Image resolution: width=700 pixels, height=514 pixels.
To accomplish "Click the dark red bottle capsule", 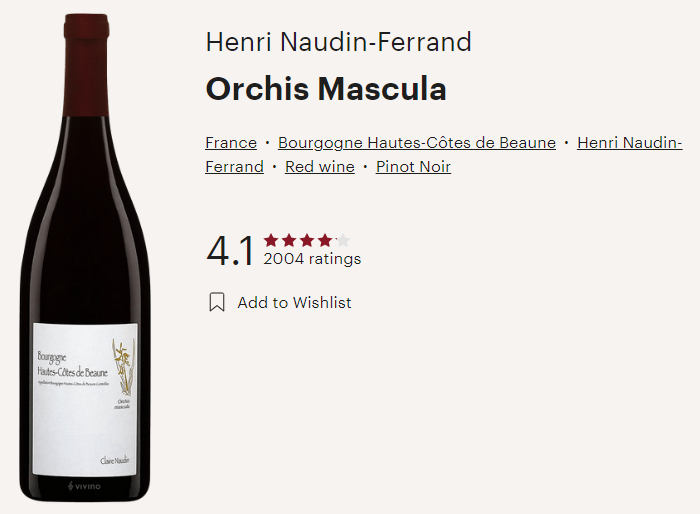I will click(87, 65).
